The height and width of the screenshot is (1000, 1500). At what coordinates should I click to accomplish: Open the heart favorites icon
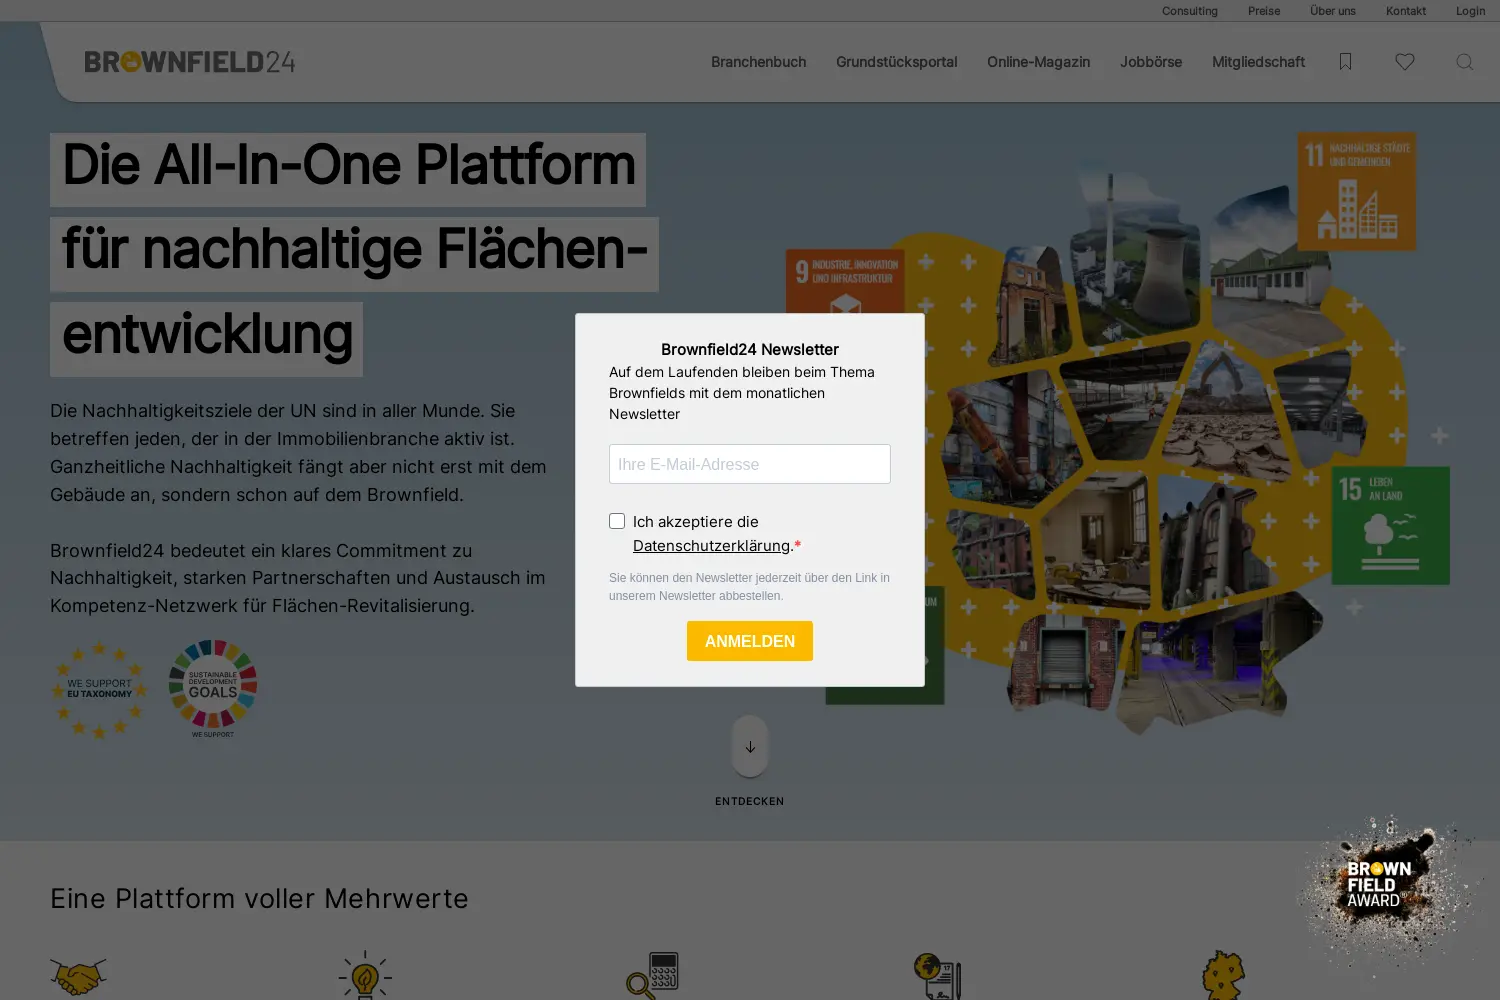tap(1405, 62)
